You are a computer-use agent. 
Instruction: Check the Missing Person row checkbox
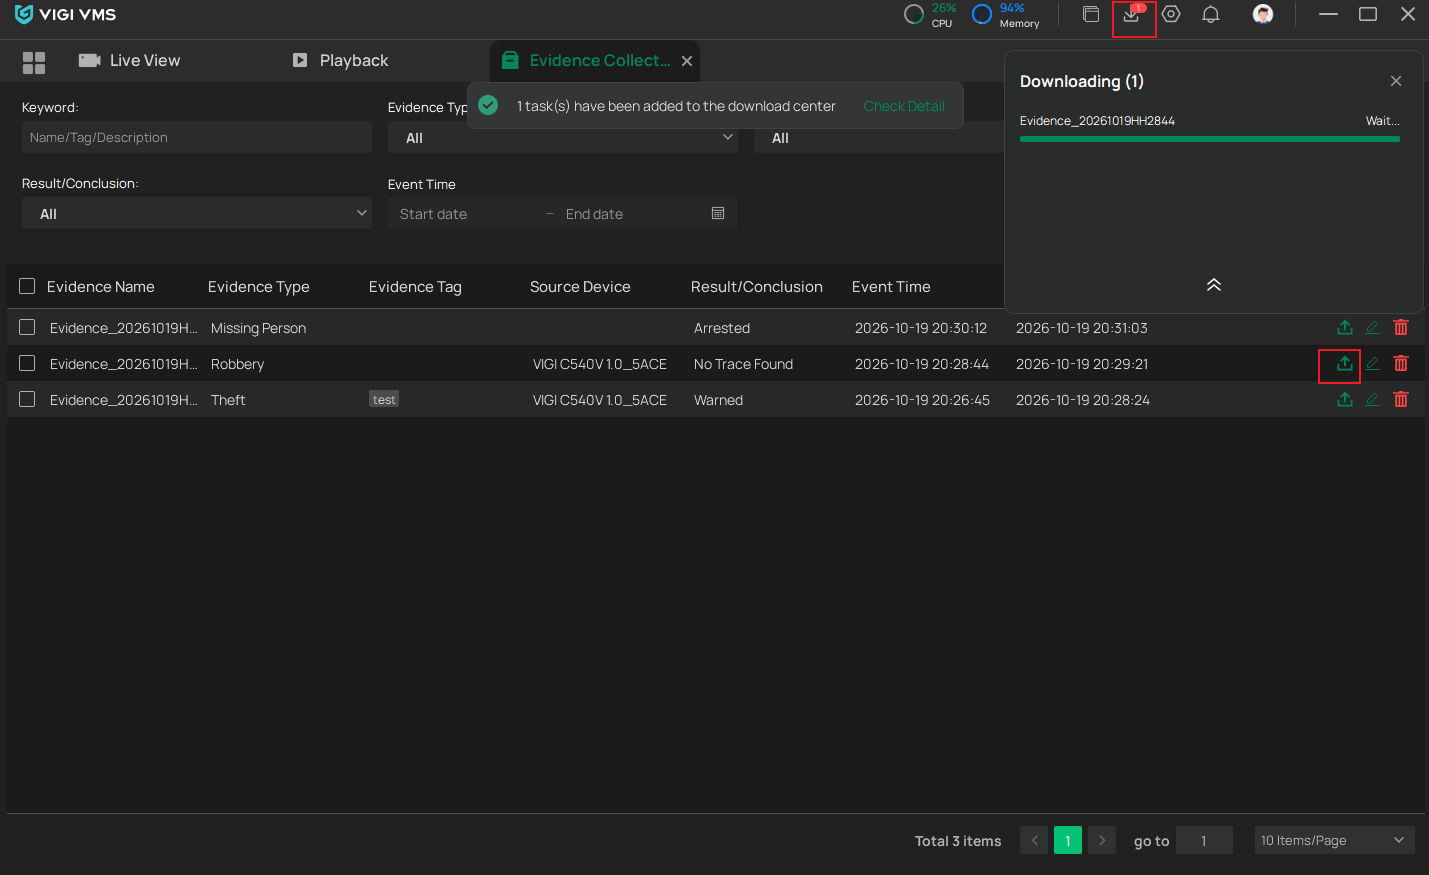(27, 327)
